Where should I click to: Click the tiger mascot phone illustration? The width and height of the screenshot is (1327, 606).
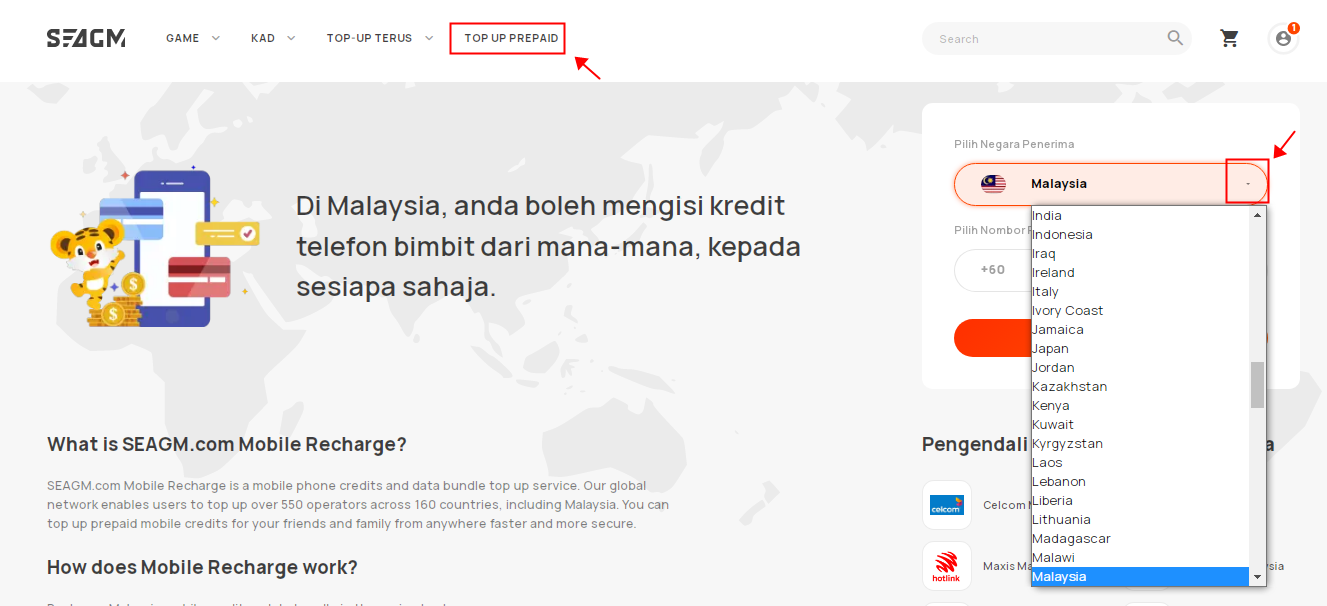point(155,248)
